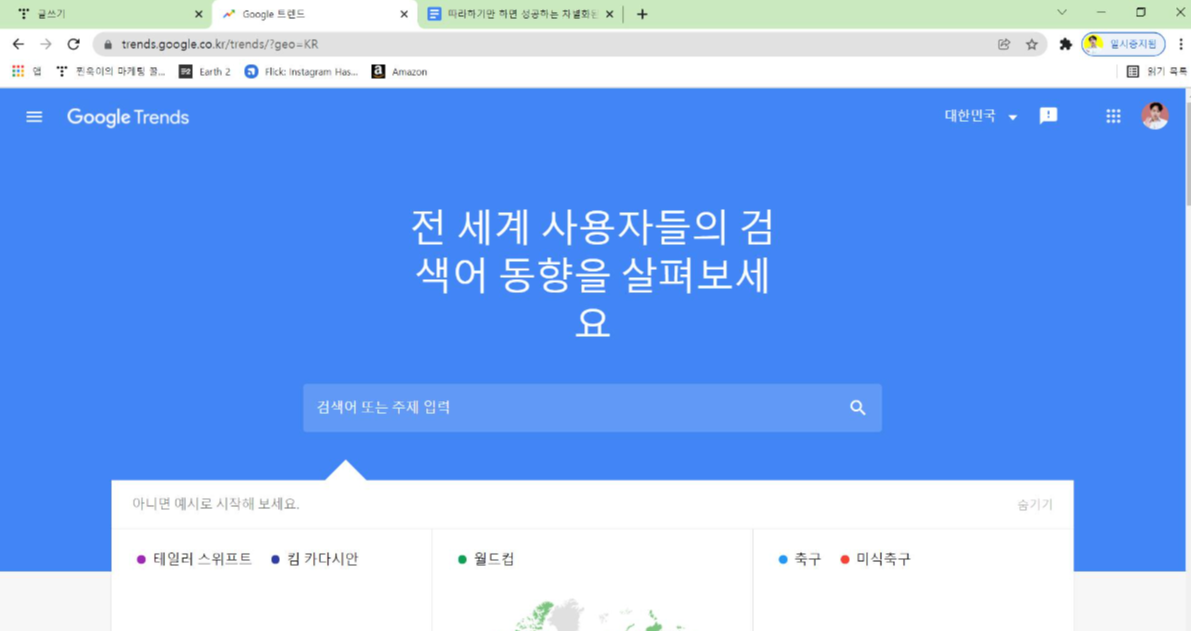Click the site lock icon
This screenshot has width=1191, height=631.
108,45
